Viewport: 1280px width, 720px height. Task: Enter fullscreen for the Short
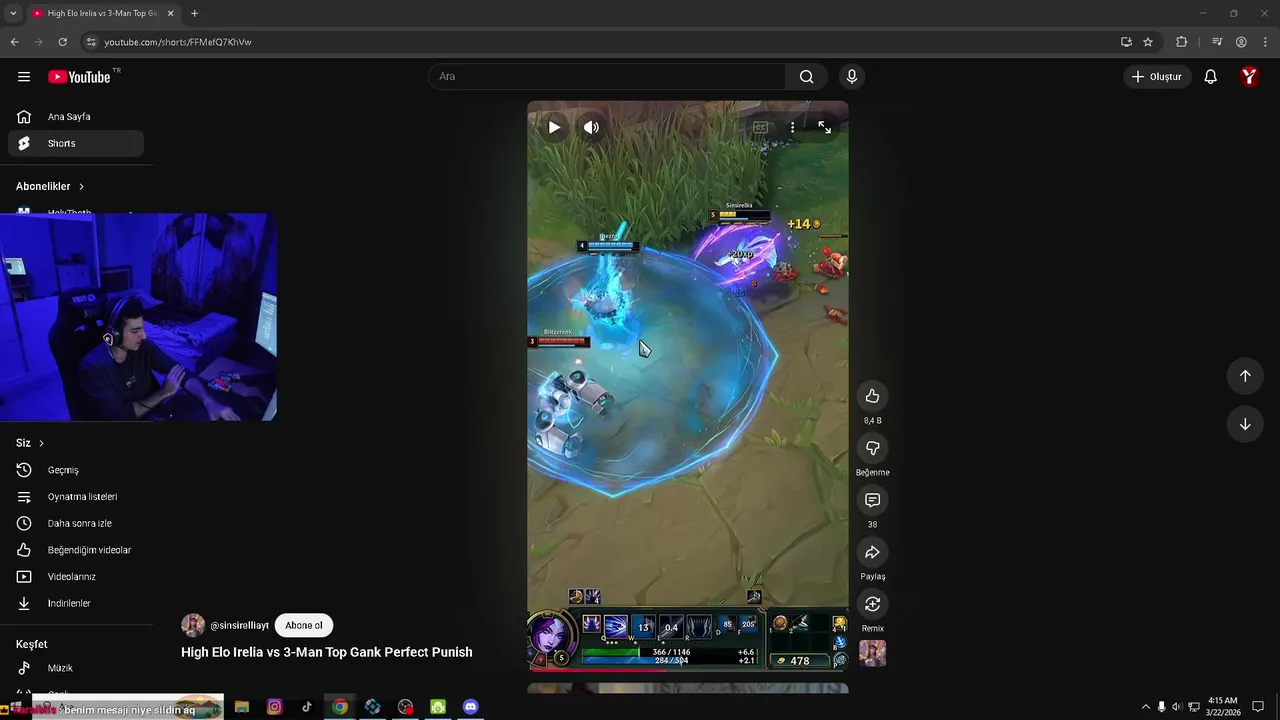824,127
